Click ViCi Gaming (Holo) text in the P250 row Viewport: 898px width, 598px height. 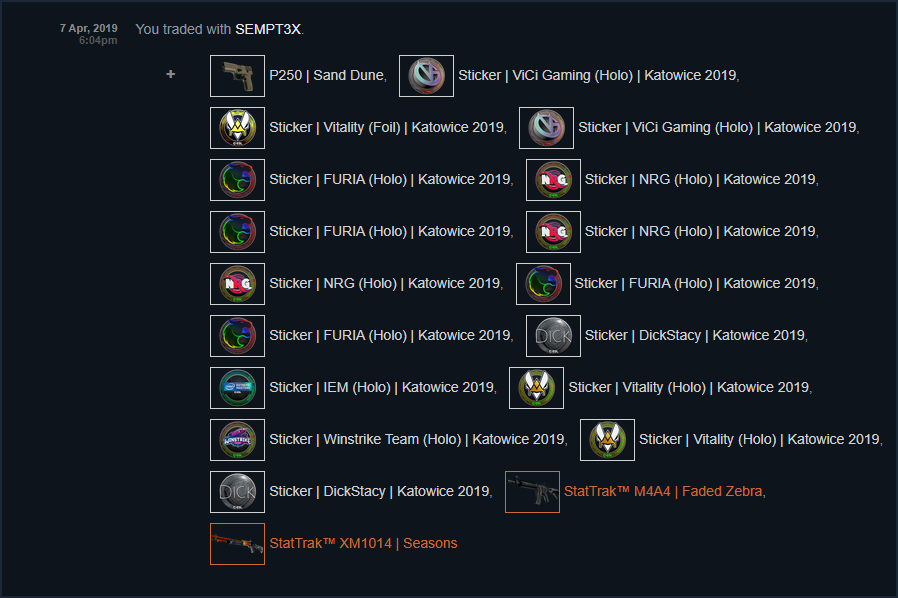click(597, 75)
